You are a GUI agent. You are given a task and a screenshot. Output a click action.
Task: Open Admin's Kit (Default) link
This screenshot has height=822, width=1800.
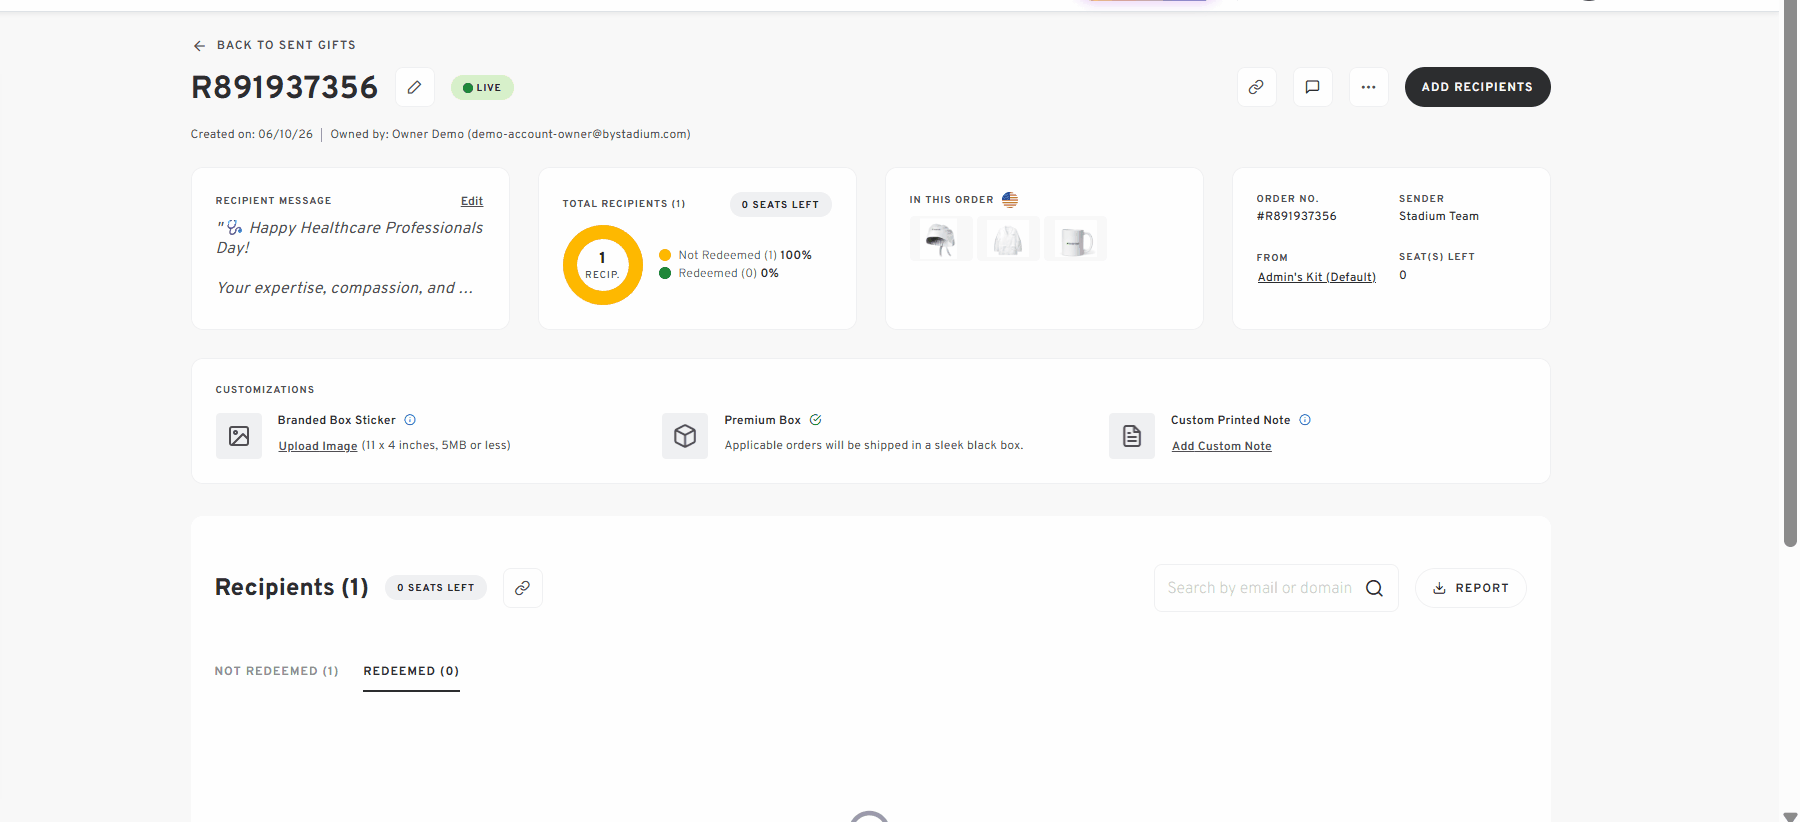(1316, 277)
